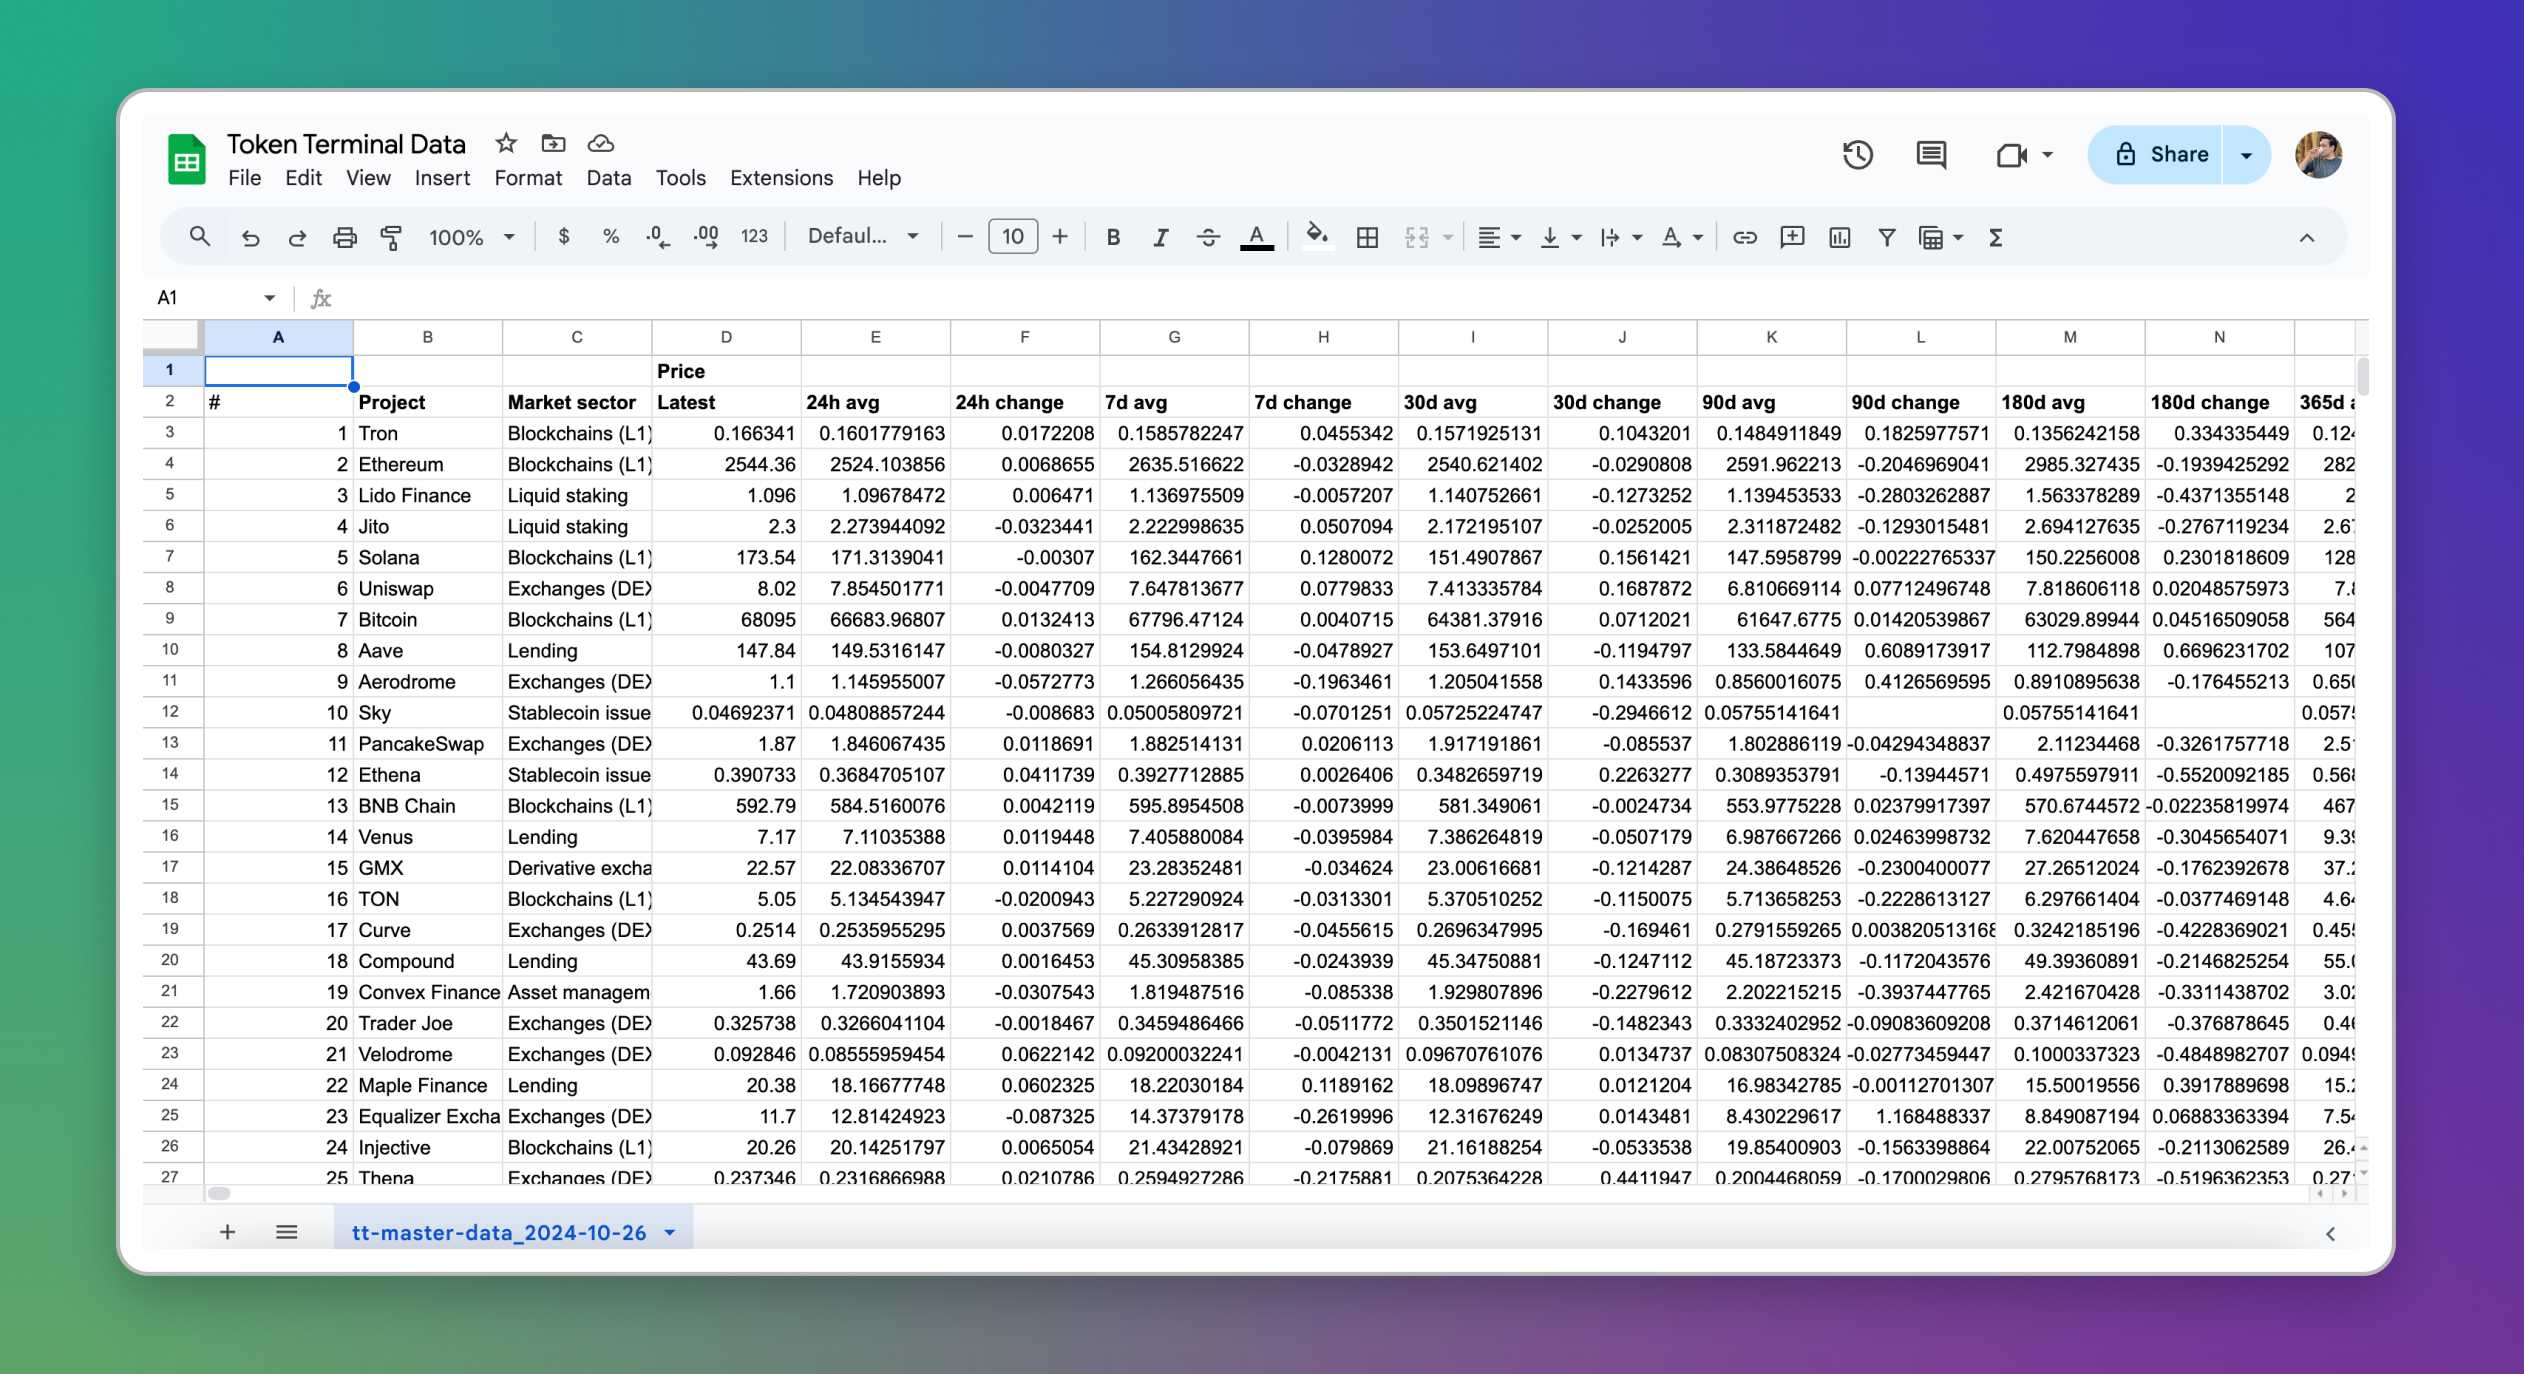Screen dimensions: 2524x1374
Task: Open the Help menu
Action: point(879,178)
